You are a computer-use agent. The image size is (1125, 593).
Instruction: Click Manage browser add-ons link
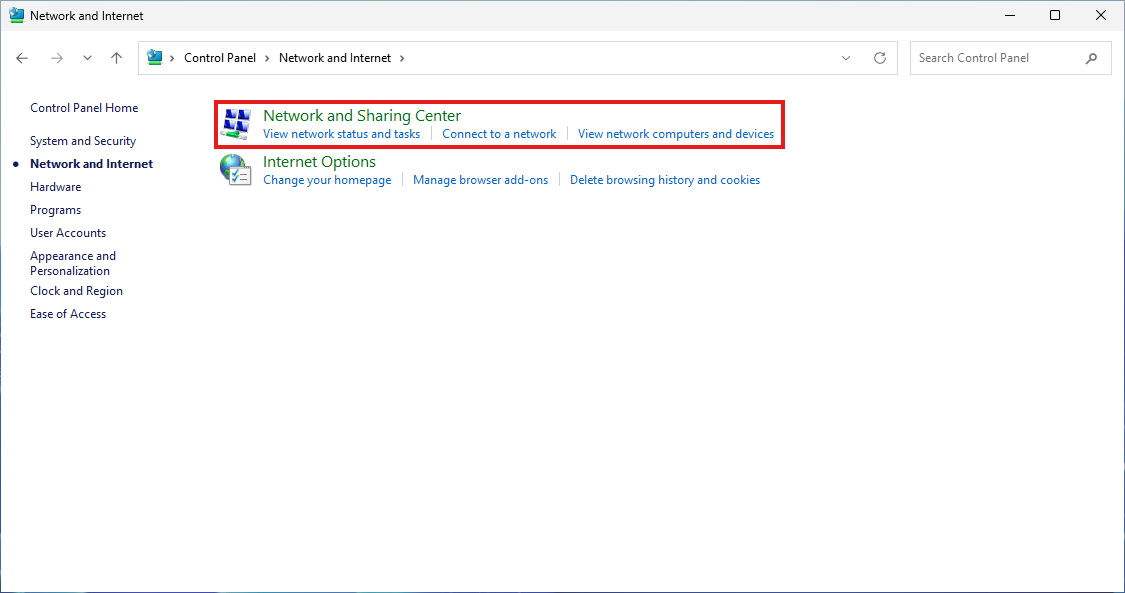(480, 180)
